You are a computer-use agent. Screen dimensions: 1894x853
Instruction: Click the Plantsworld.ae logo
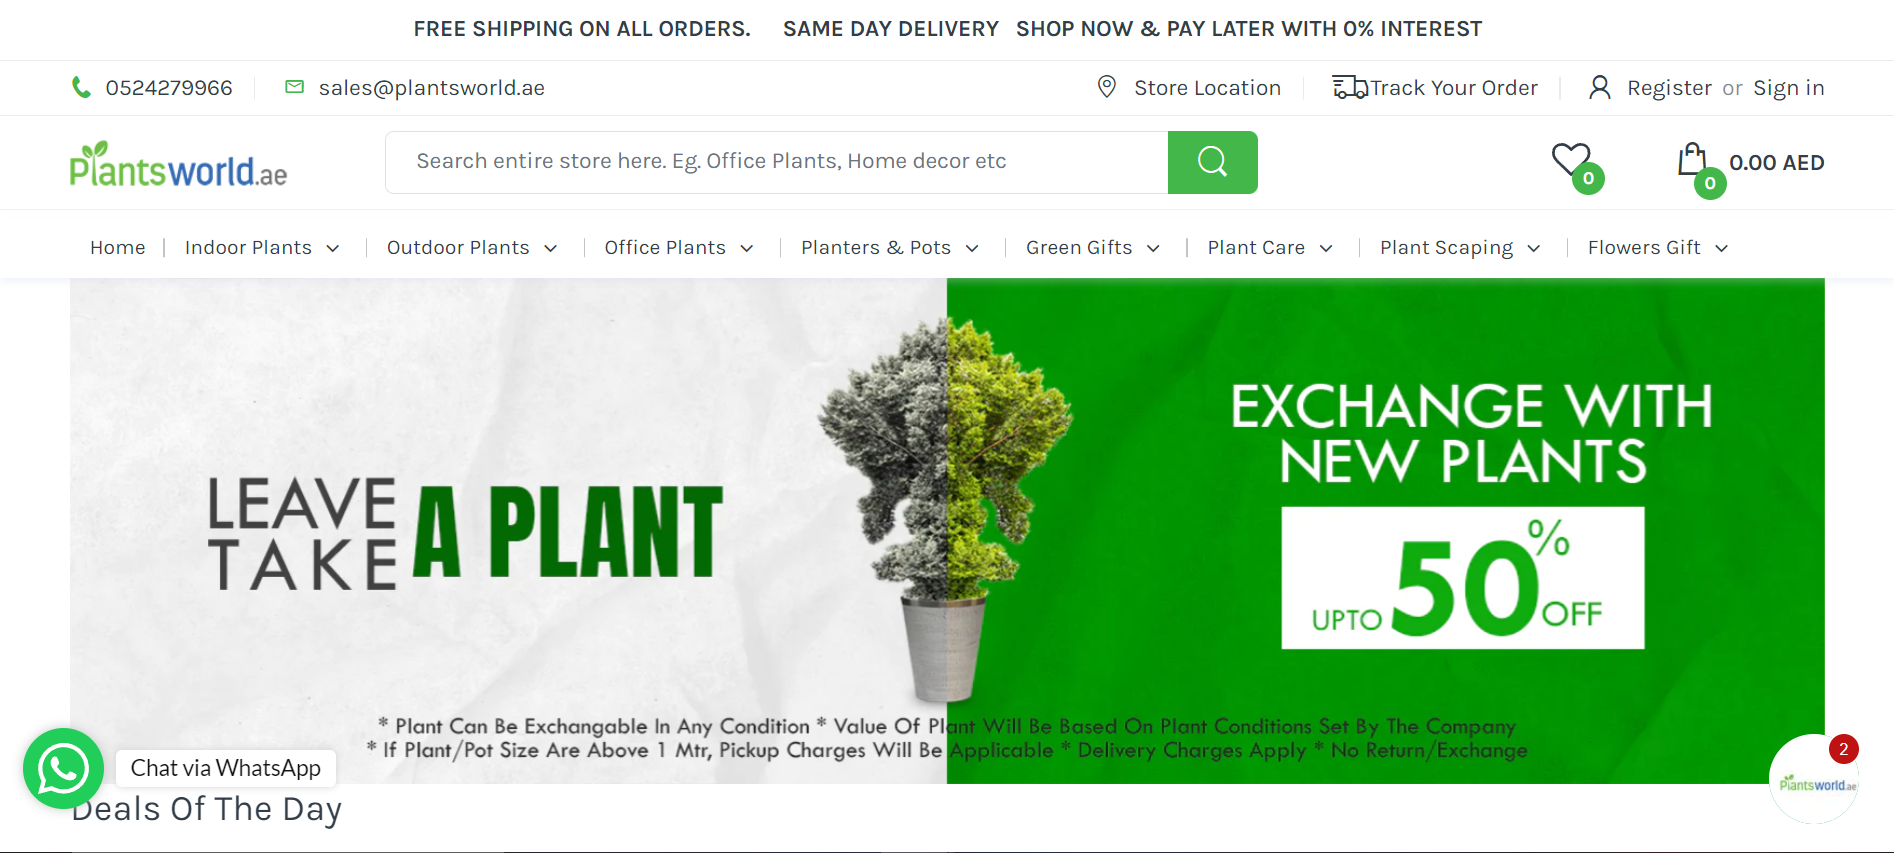(x=178, y=164)
